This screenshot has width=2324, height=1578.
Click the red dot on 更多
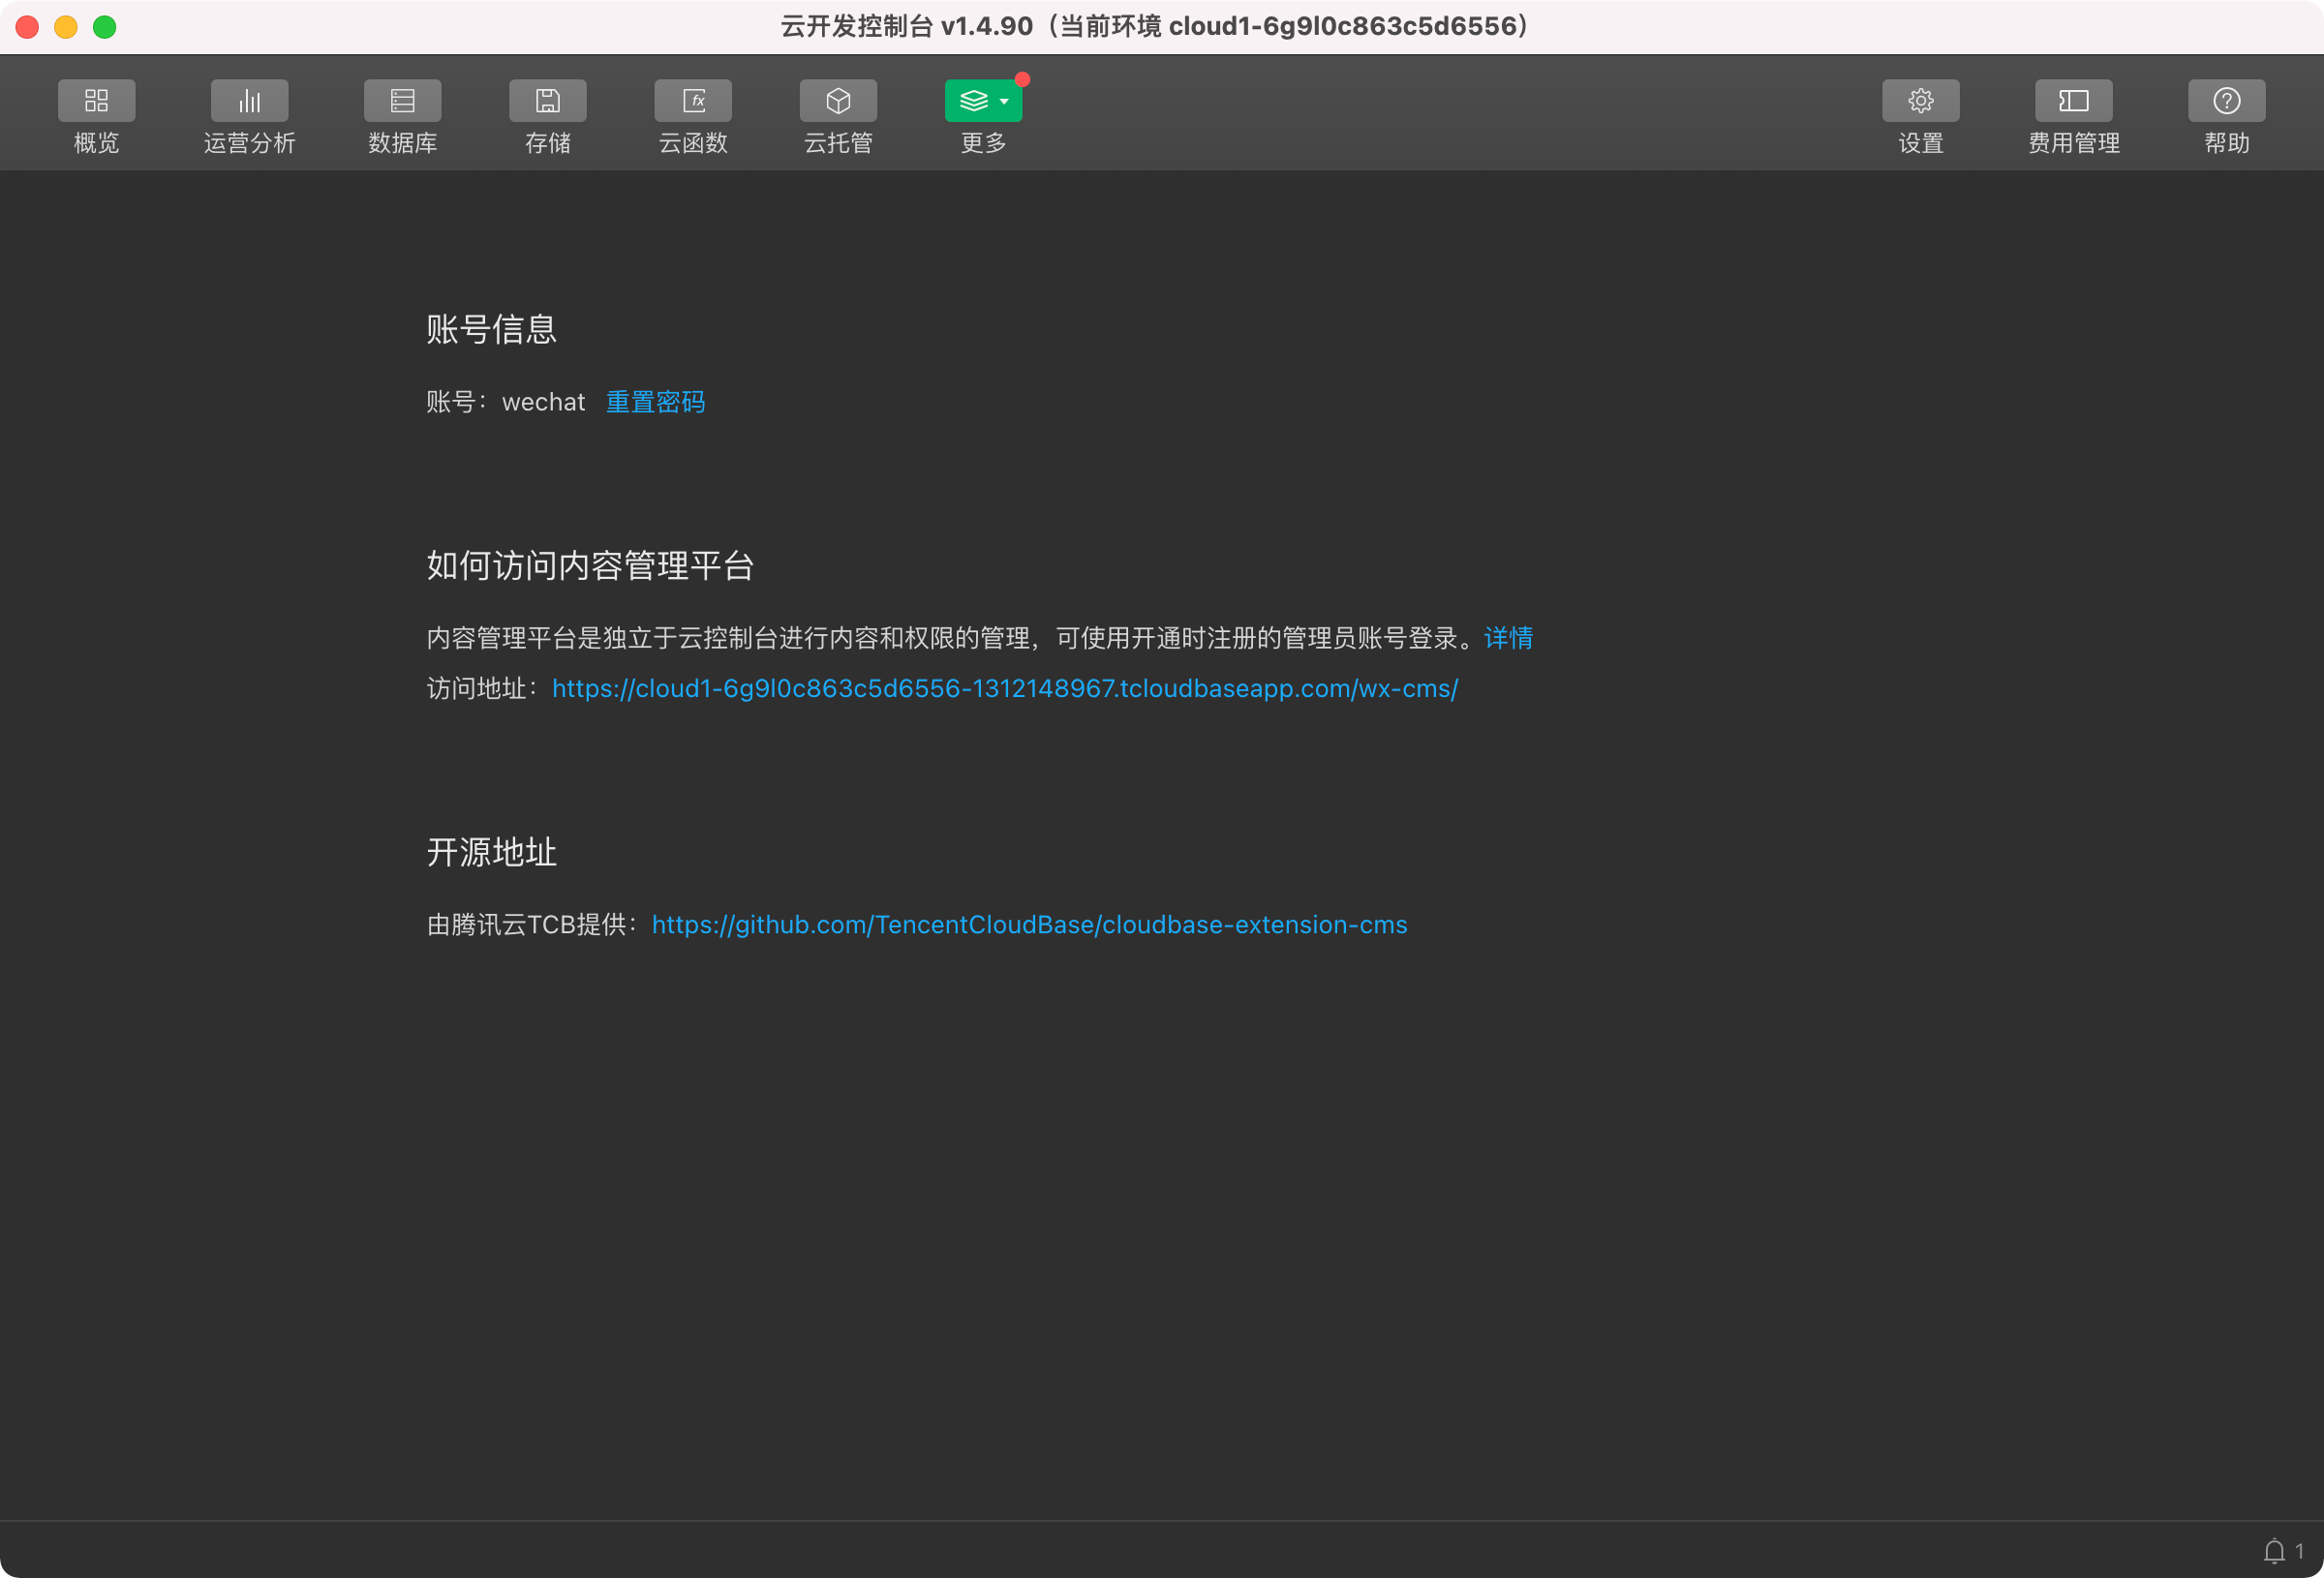tap(1022, 79)
